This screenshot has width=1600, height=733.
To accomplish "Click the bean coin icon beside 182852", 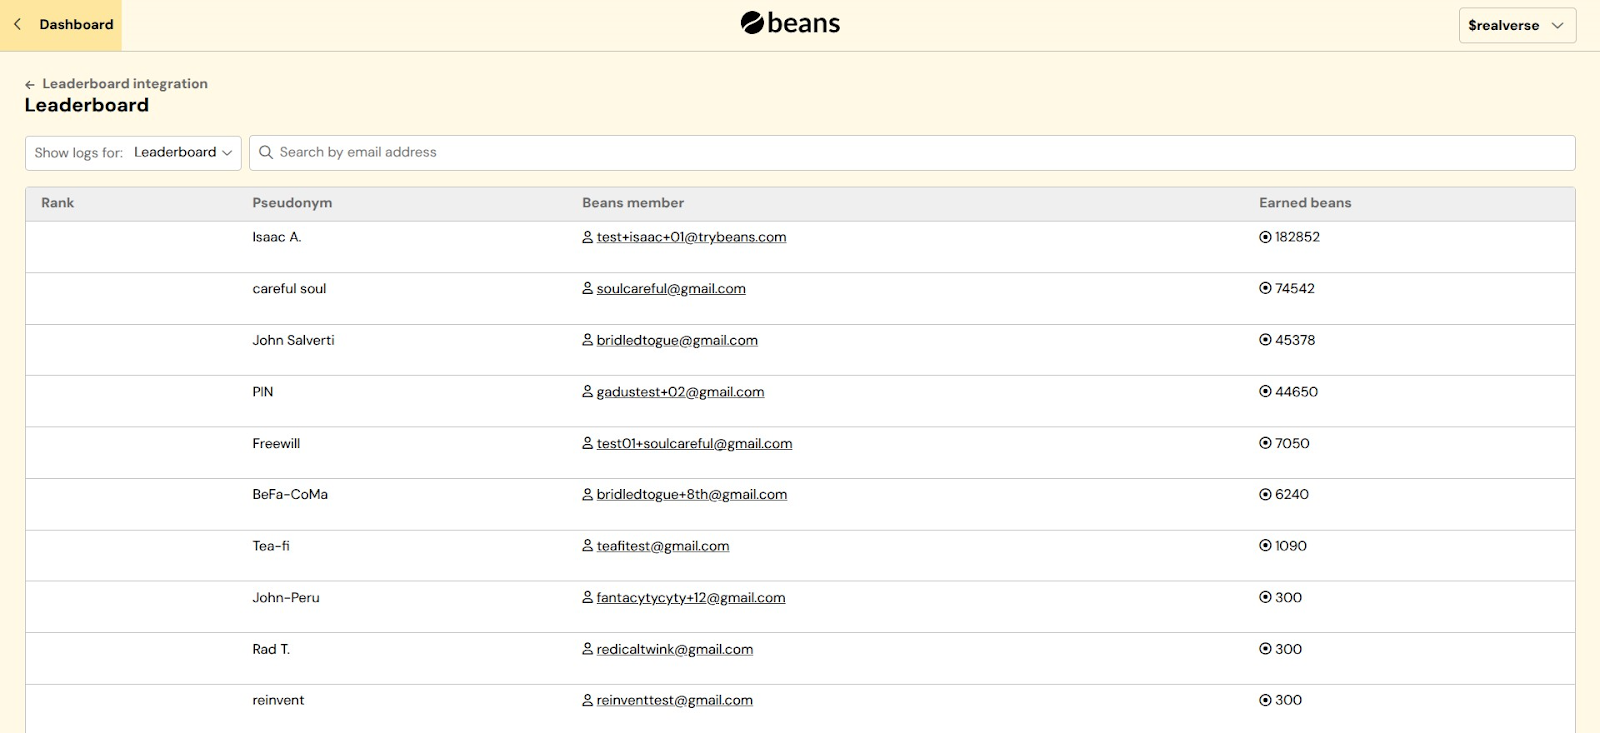I will coord(1265,237).
